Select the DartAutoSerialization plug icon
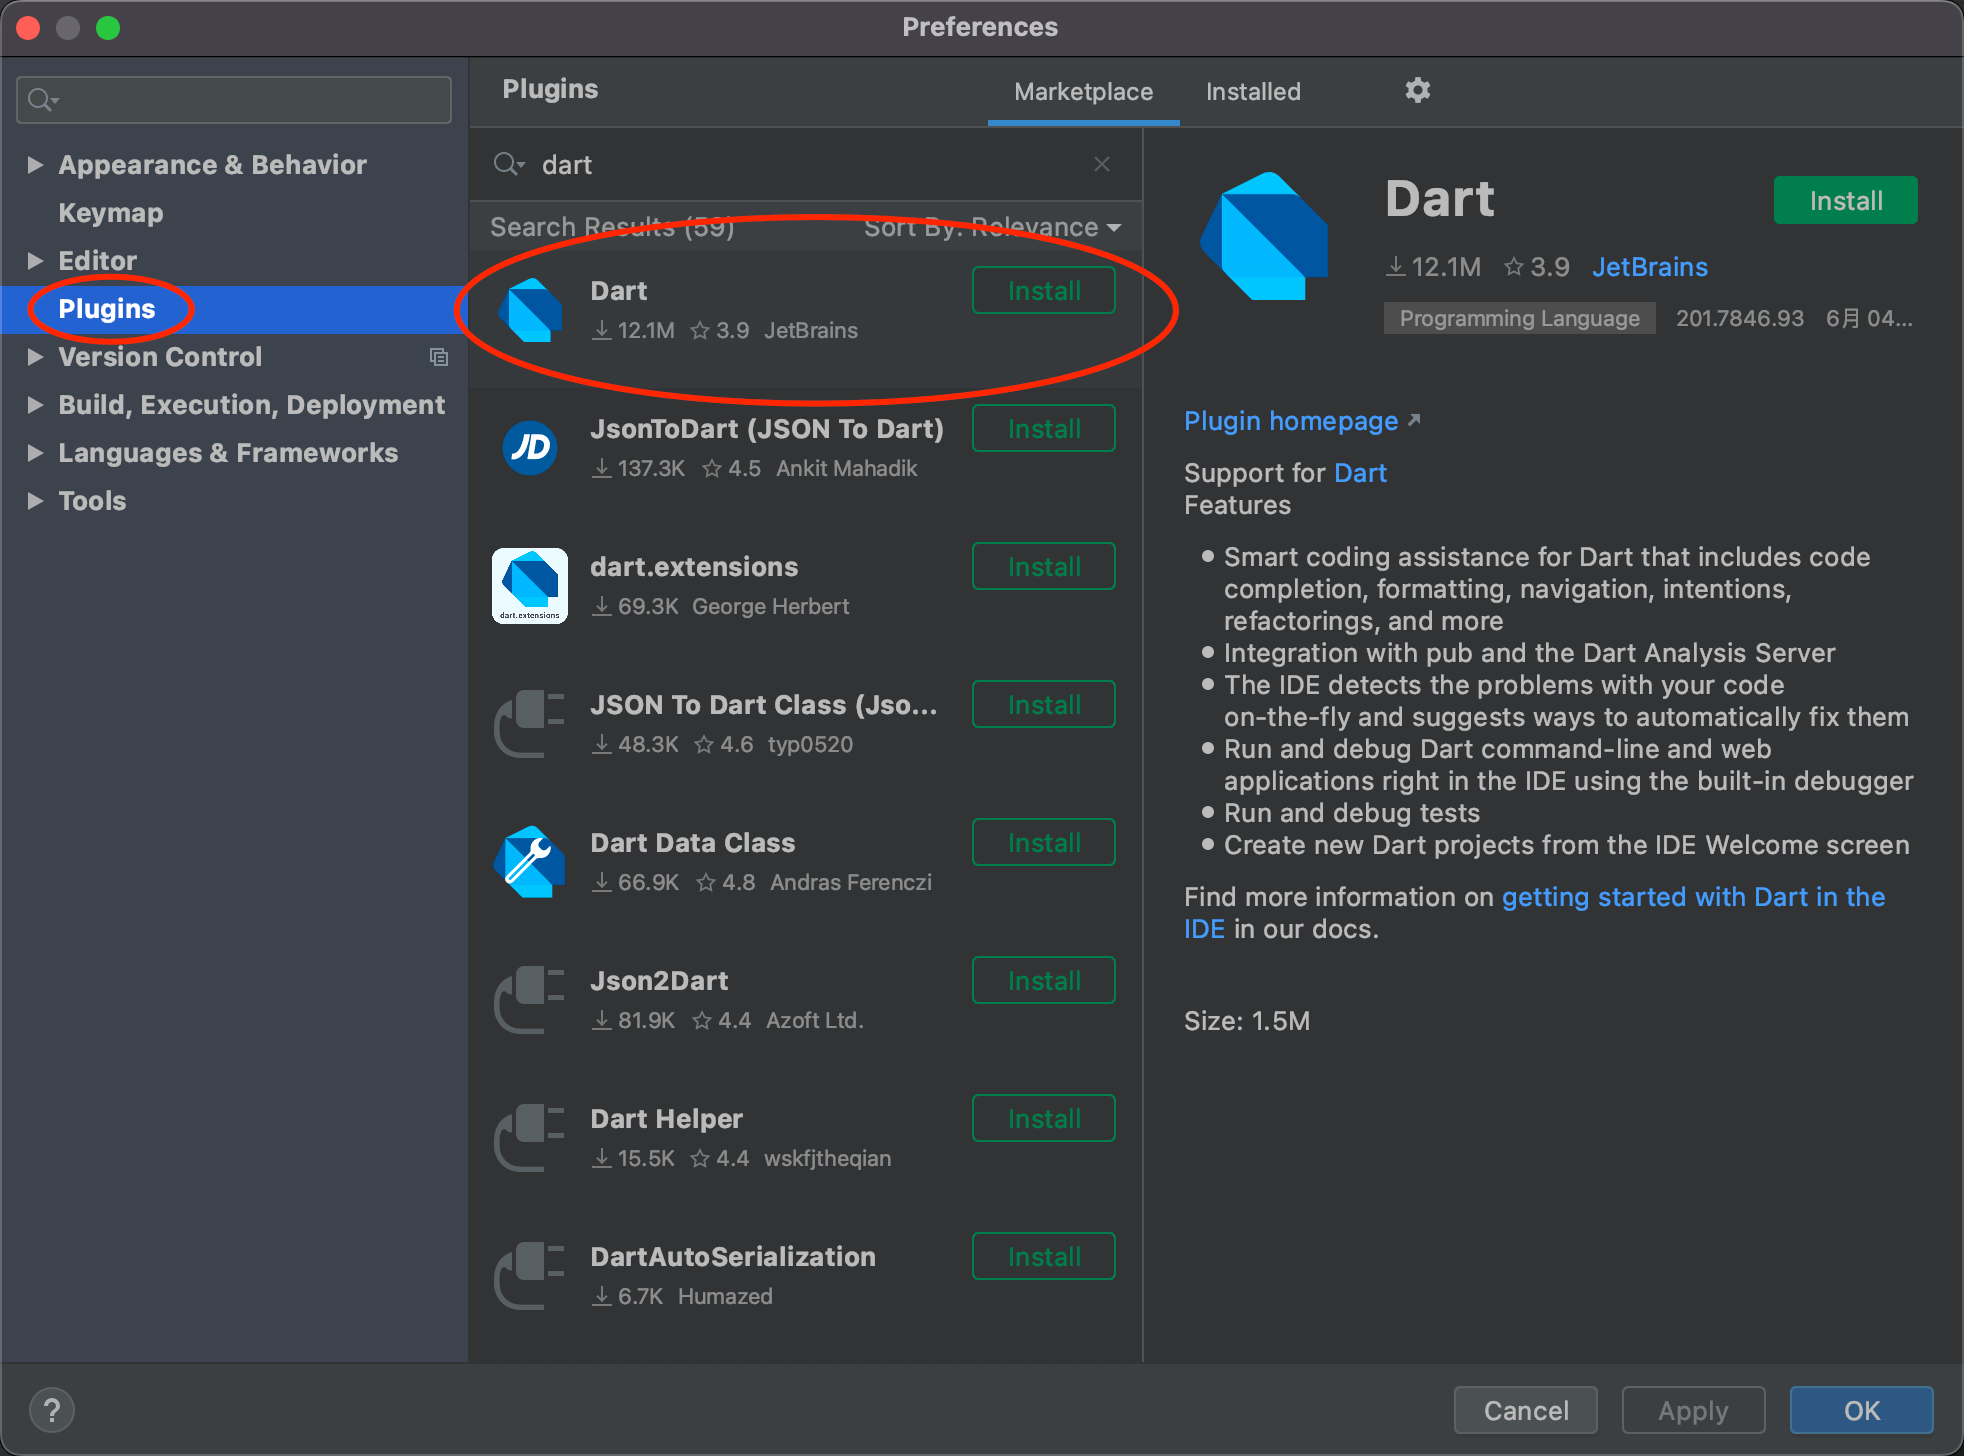 point(530,1276)
